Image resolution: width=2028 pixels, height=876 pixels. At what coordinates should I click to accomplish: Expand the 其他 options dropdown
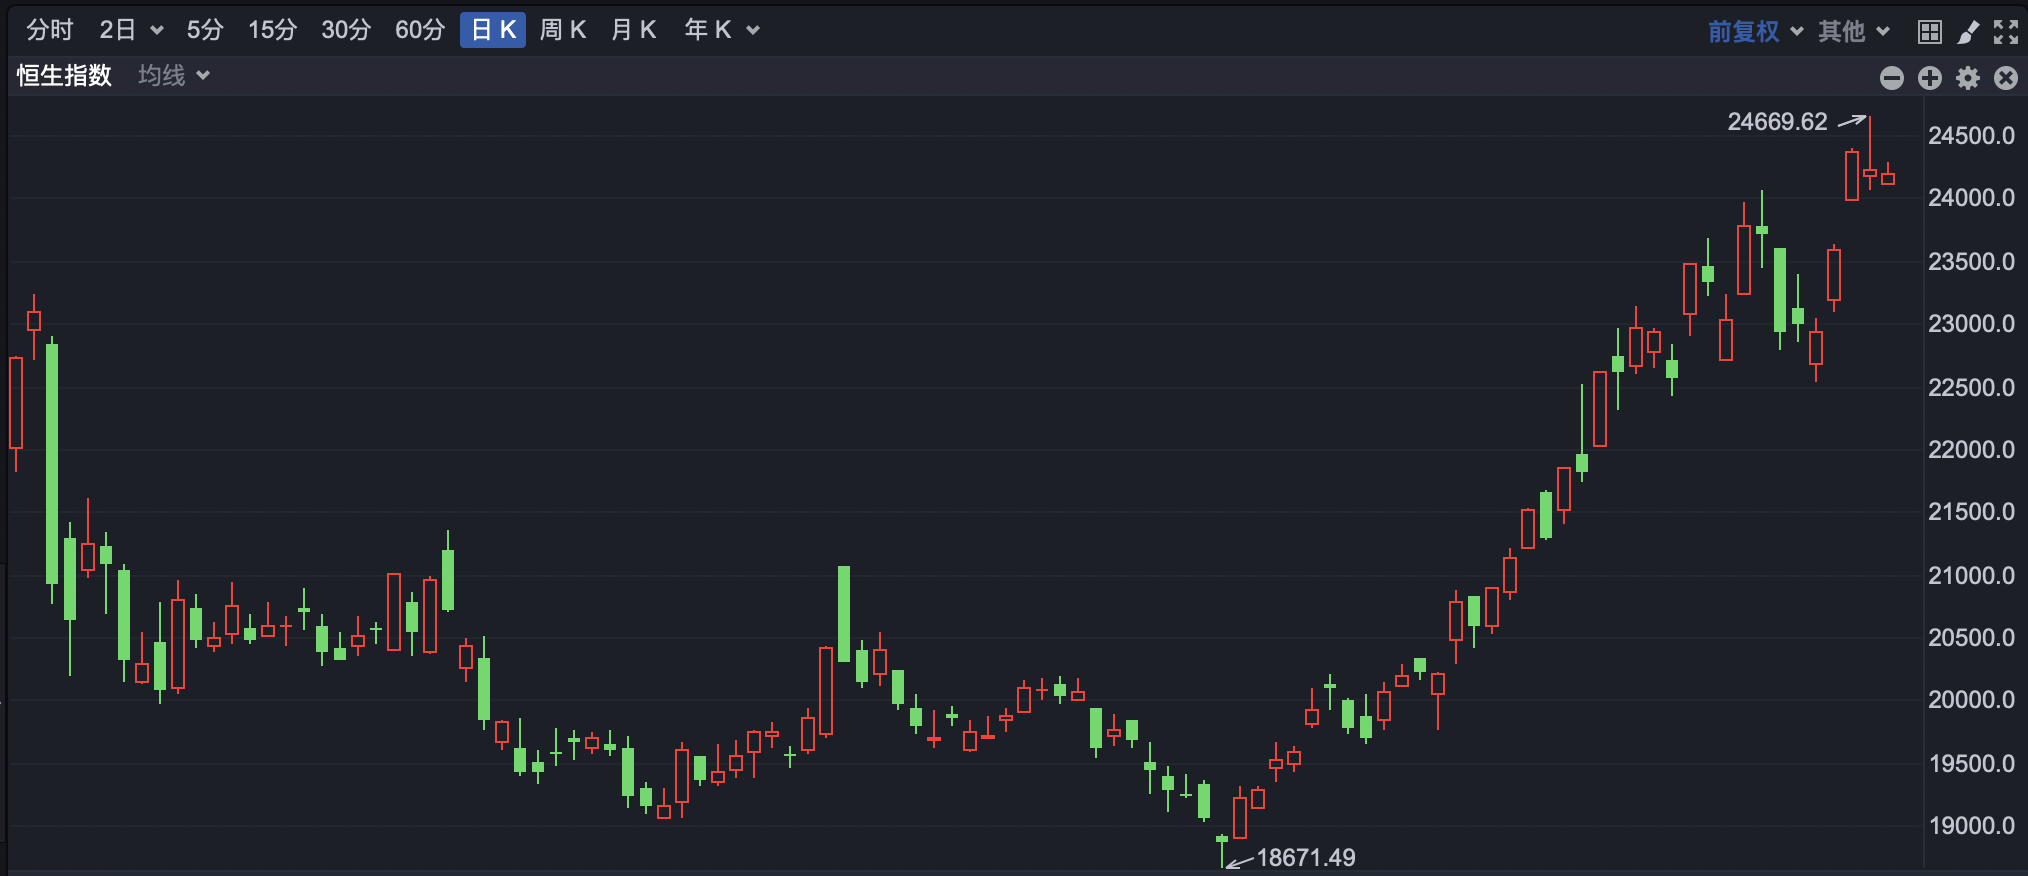pos(1853,31)
